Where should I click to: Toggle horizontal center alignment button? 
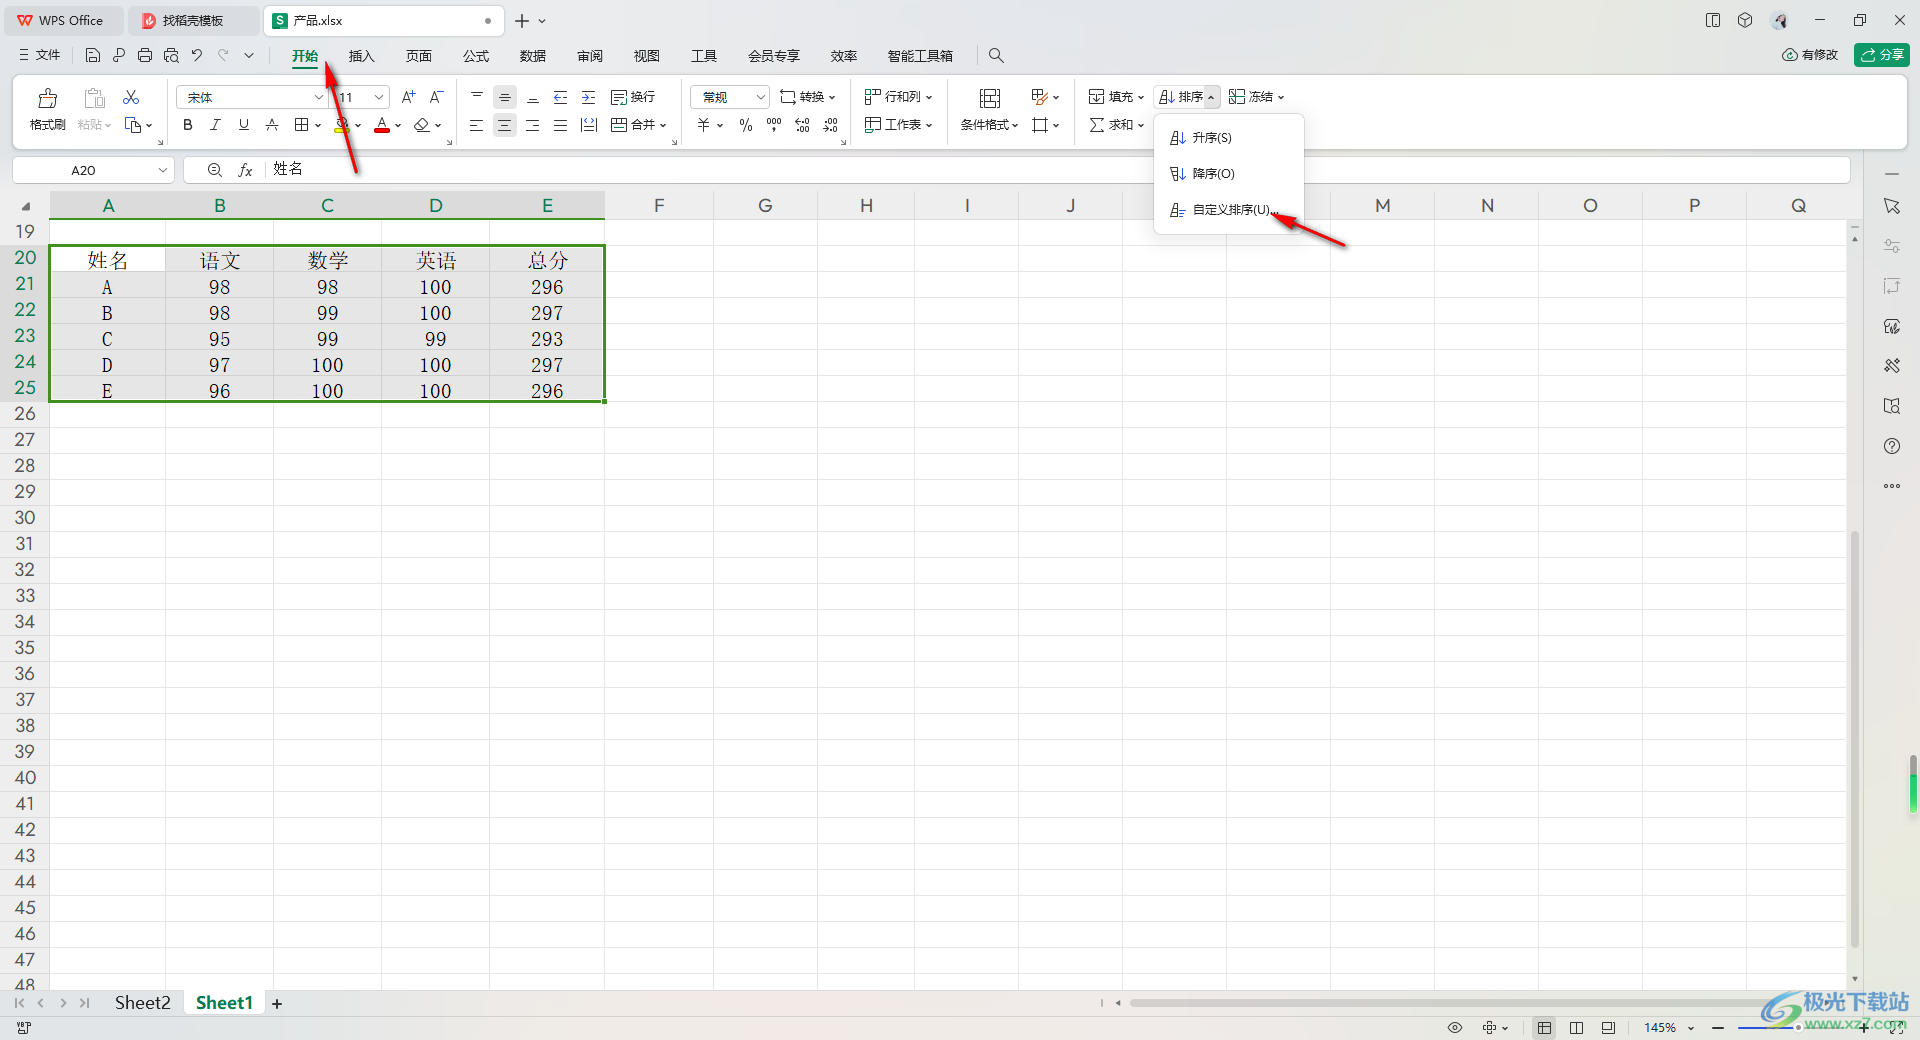click(505, 125)
